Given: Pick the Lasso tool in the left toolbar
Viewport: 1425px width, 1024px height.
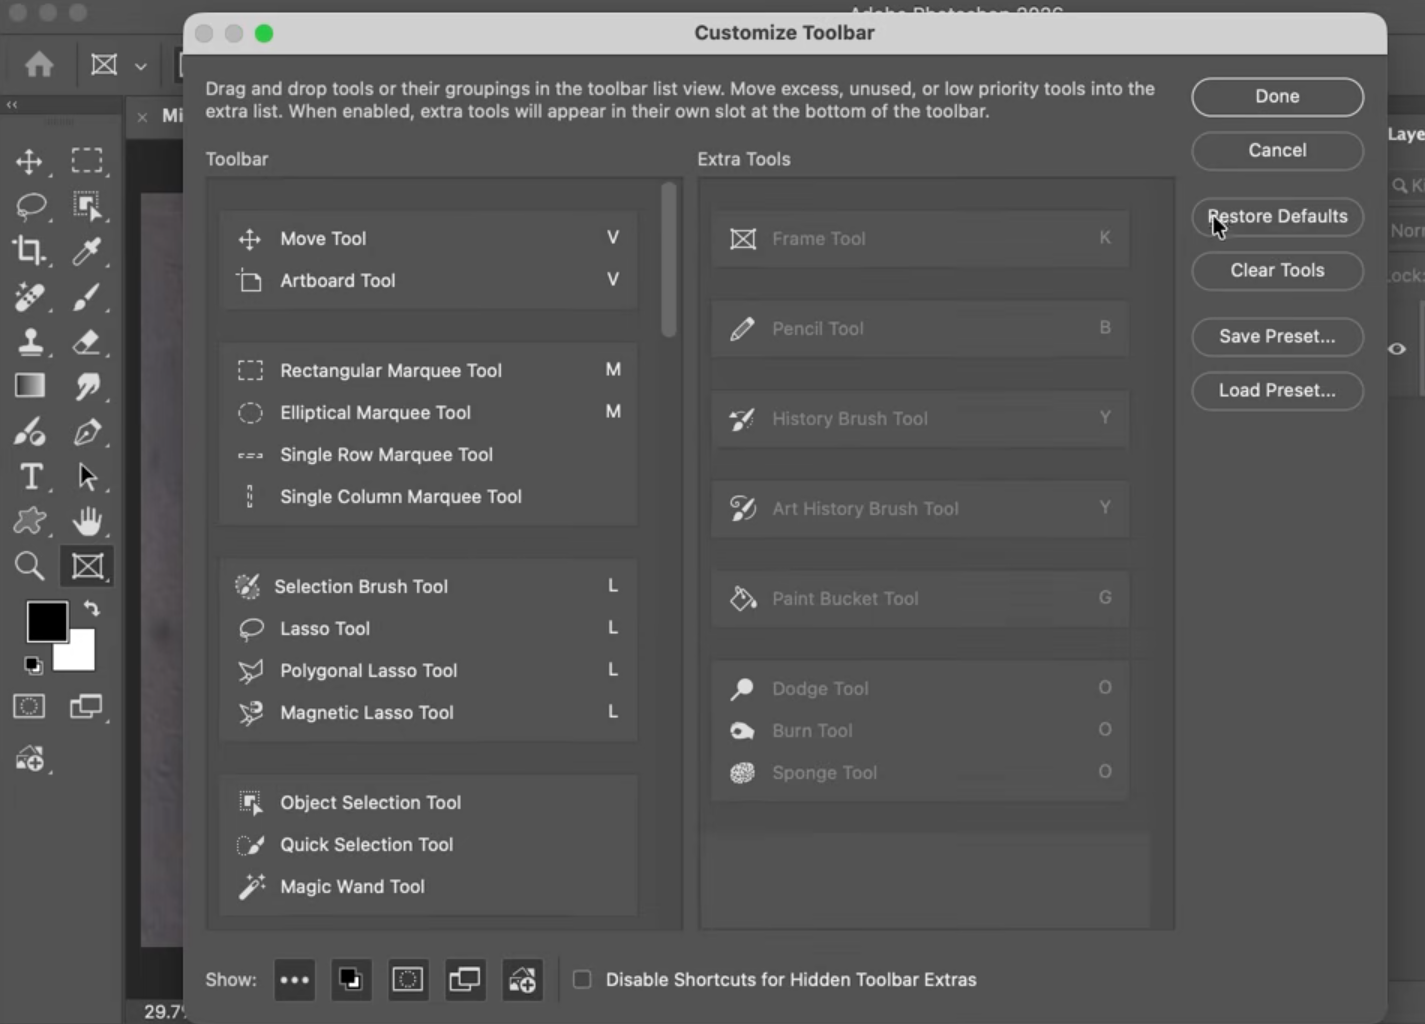Looking at the screenshot, I should (30, 206).
